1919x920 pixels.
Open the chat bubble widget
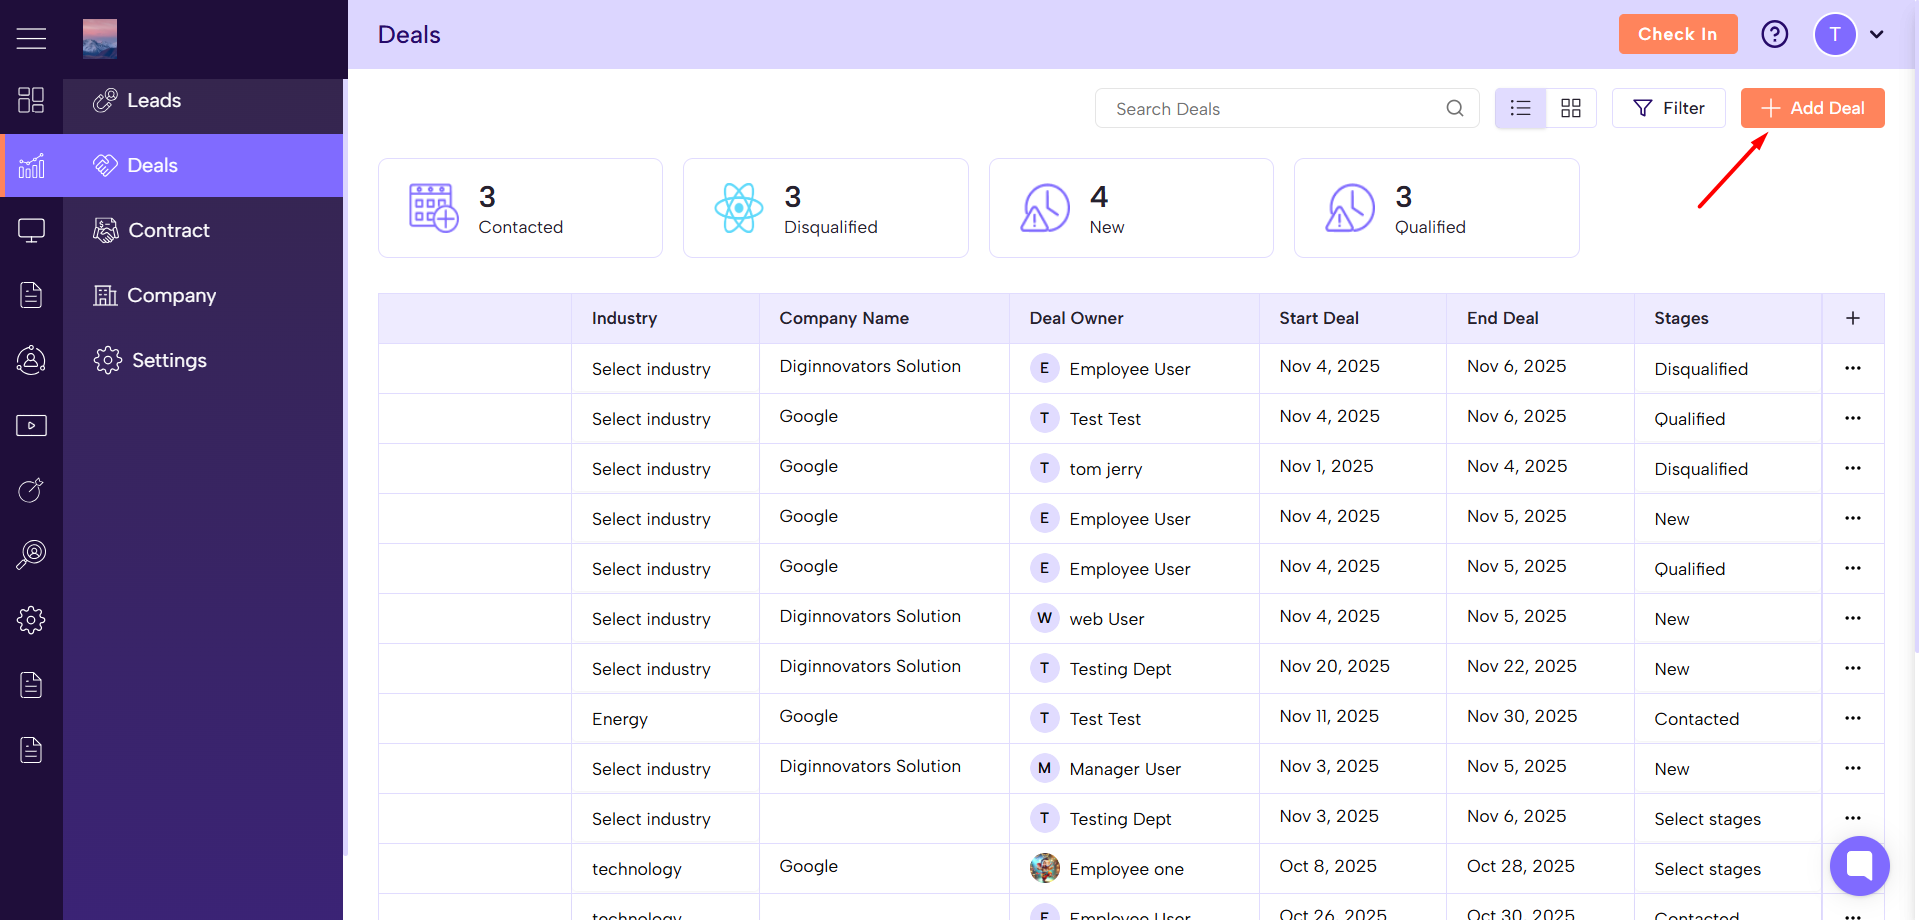(x=1859, y=865)
